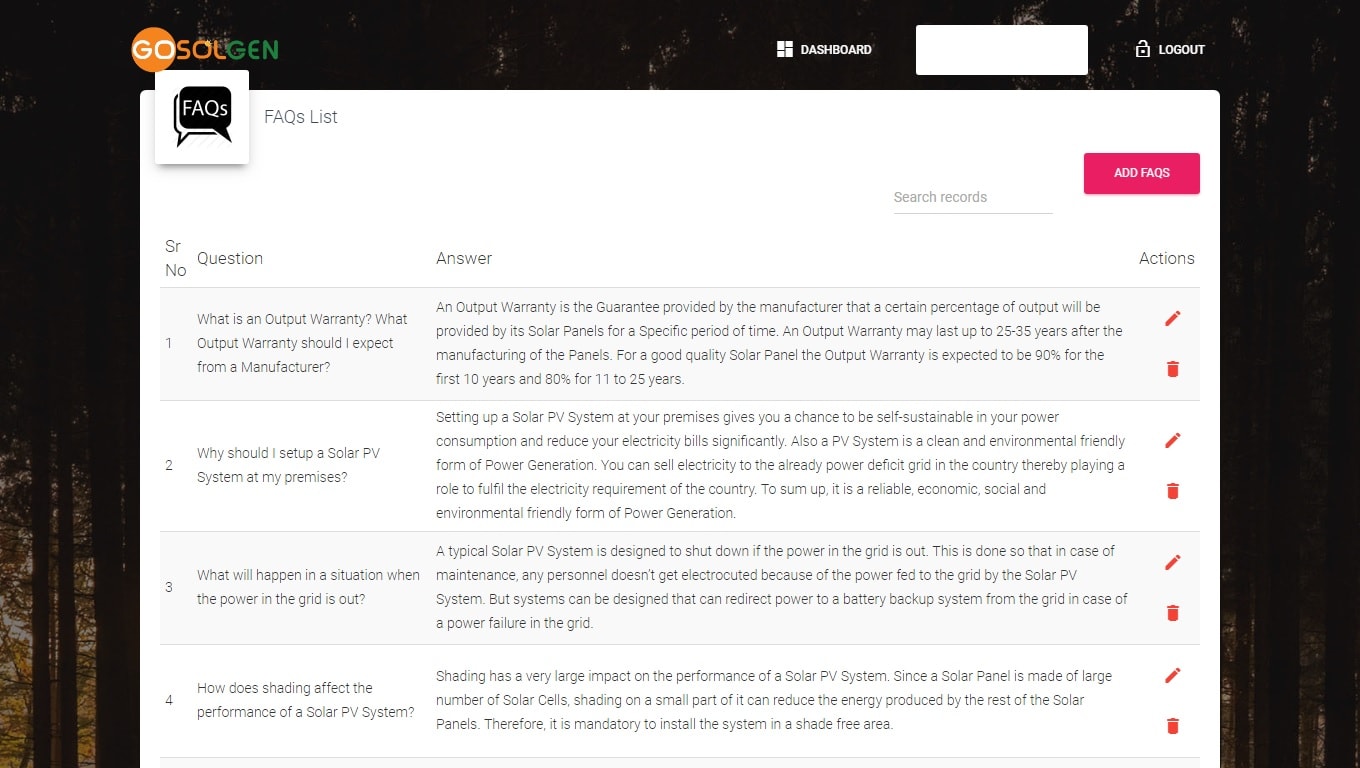Image resolution: width=1360 pixels, height=768 pixels.
Task: Click serial number 4 cell
Action: click(x=169, y=700)
